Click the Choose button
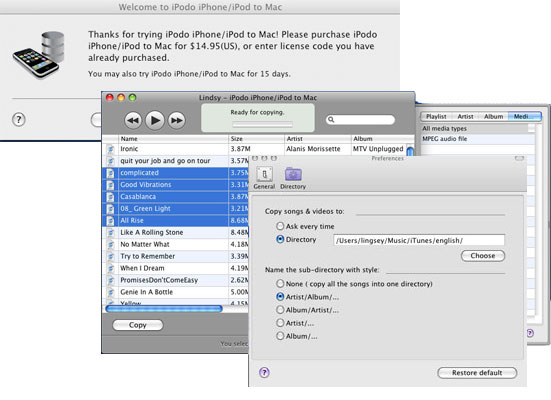 [x=483, y=256]
